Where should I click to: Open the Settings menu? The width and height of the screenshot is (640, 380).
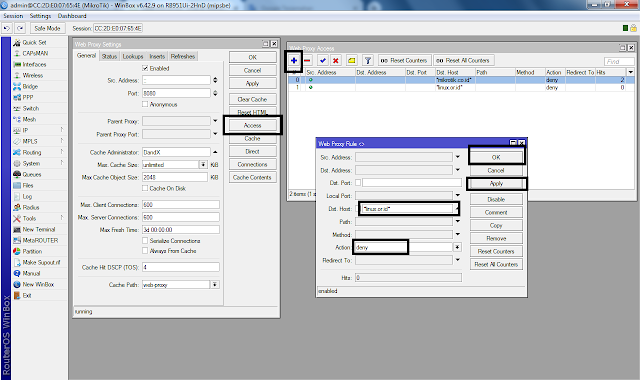tap(40, 16)
